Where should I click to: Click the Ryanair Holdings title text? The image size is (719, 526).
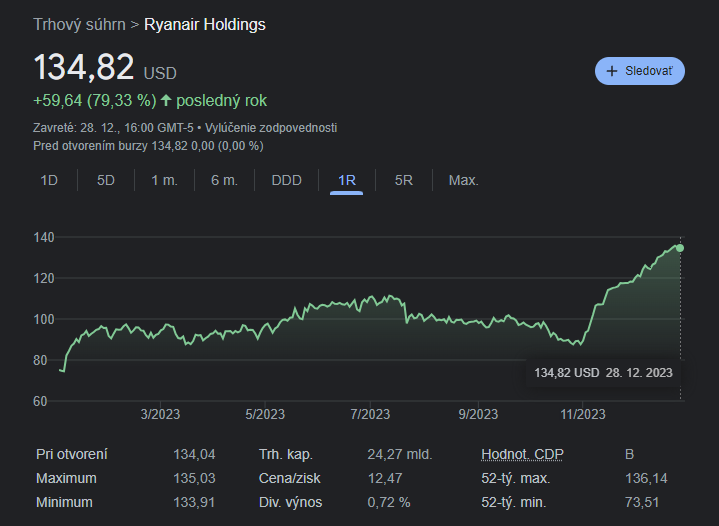205,25
